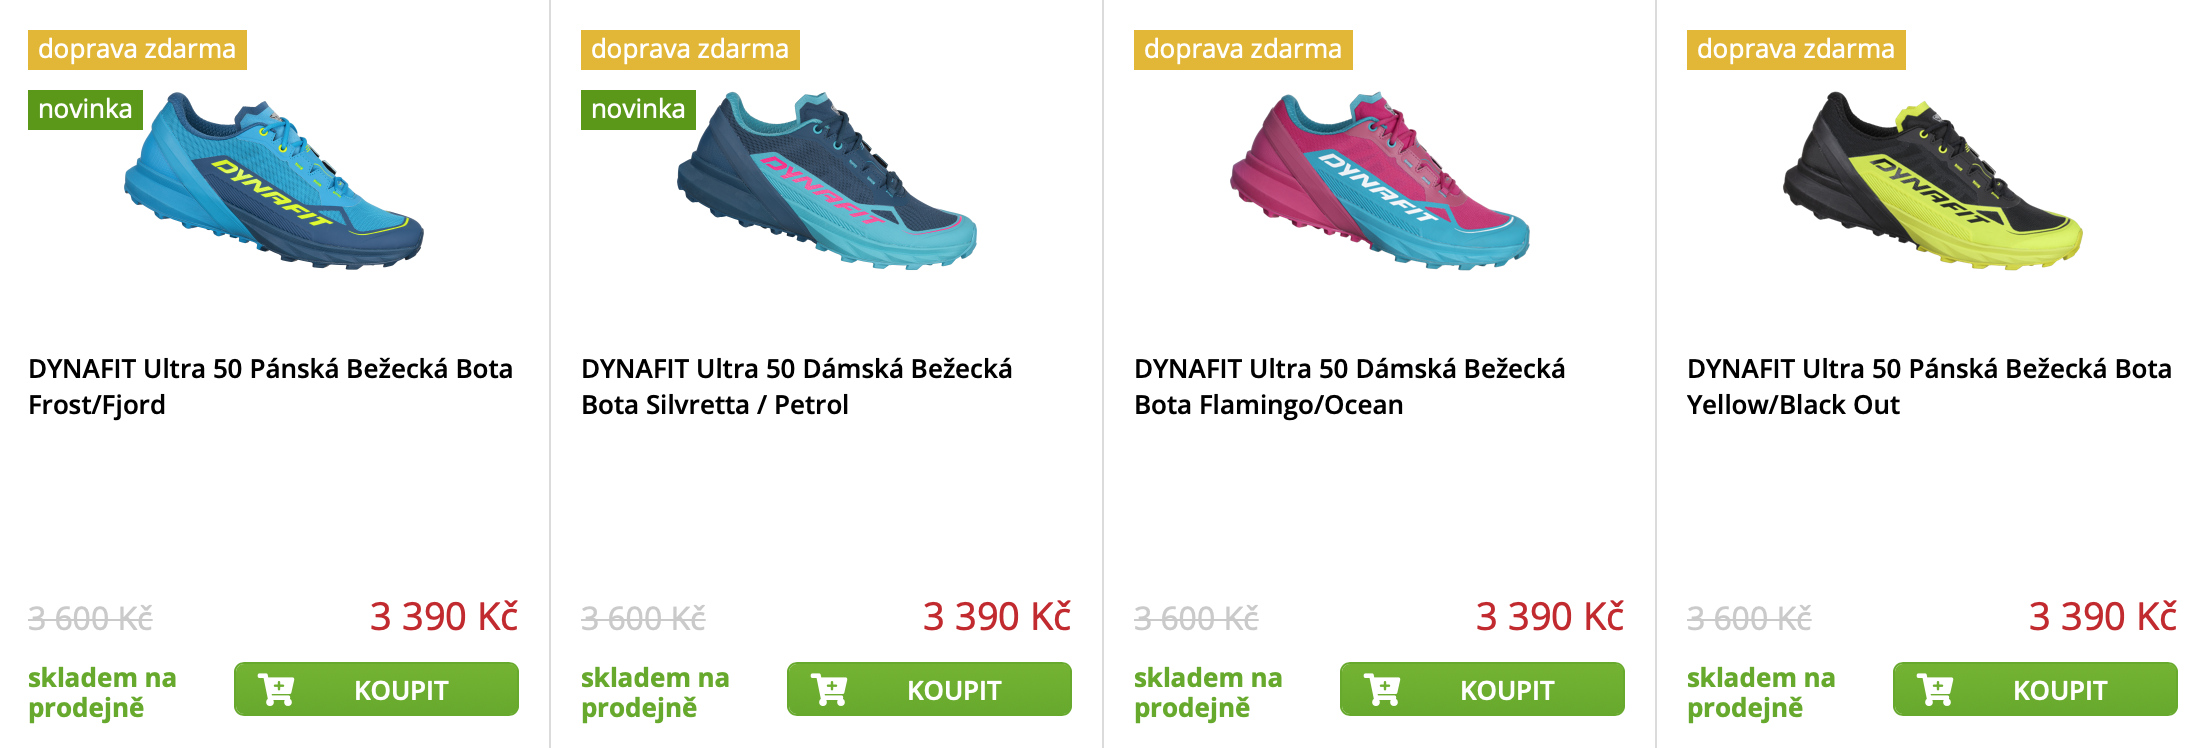Screen dimensions: 2204x748
Task: Open product title Pánská Bežecká Bota Frost/Fjord
Action: (270, 387)
